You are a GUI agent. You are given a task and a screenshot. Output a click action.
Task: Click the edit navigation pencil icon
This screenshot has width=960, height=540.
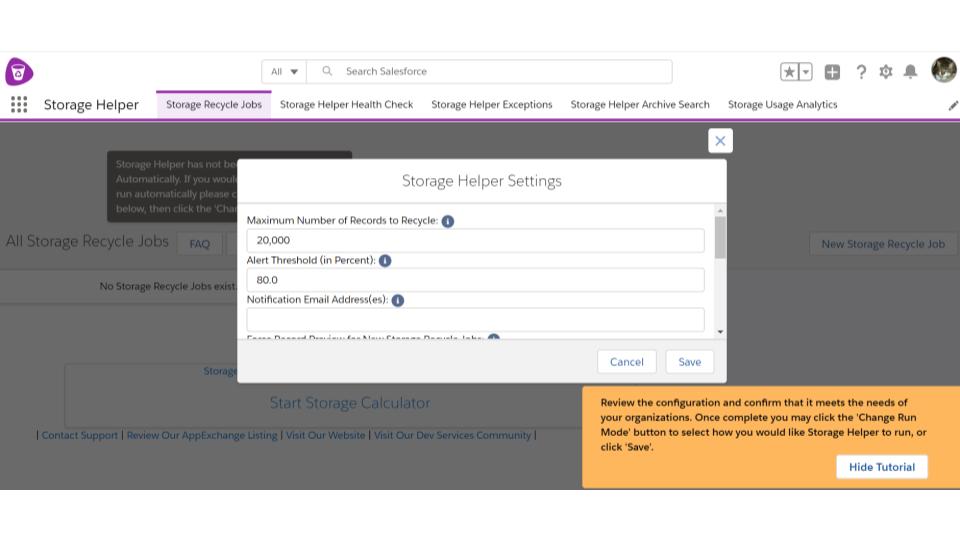[x=953, y=105]
